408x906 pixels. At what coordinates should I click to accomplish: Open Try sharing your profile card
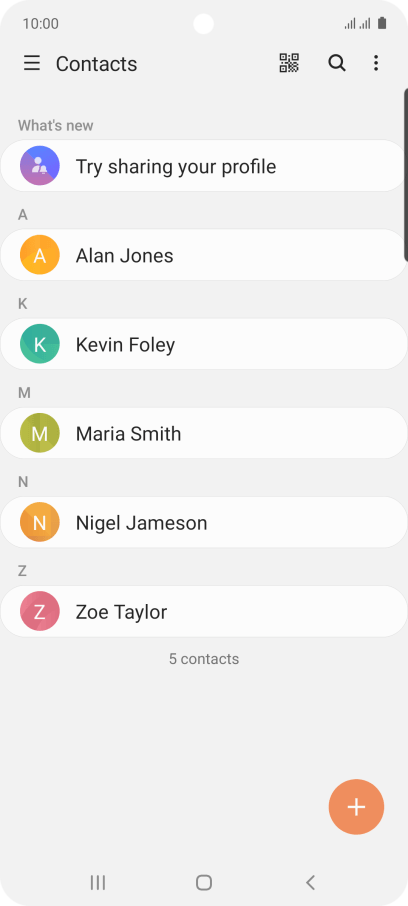pos(204,166)
